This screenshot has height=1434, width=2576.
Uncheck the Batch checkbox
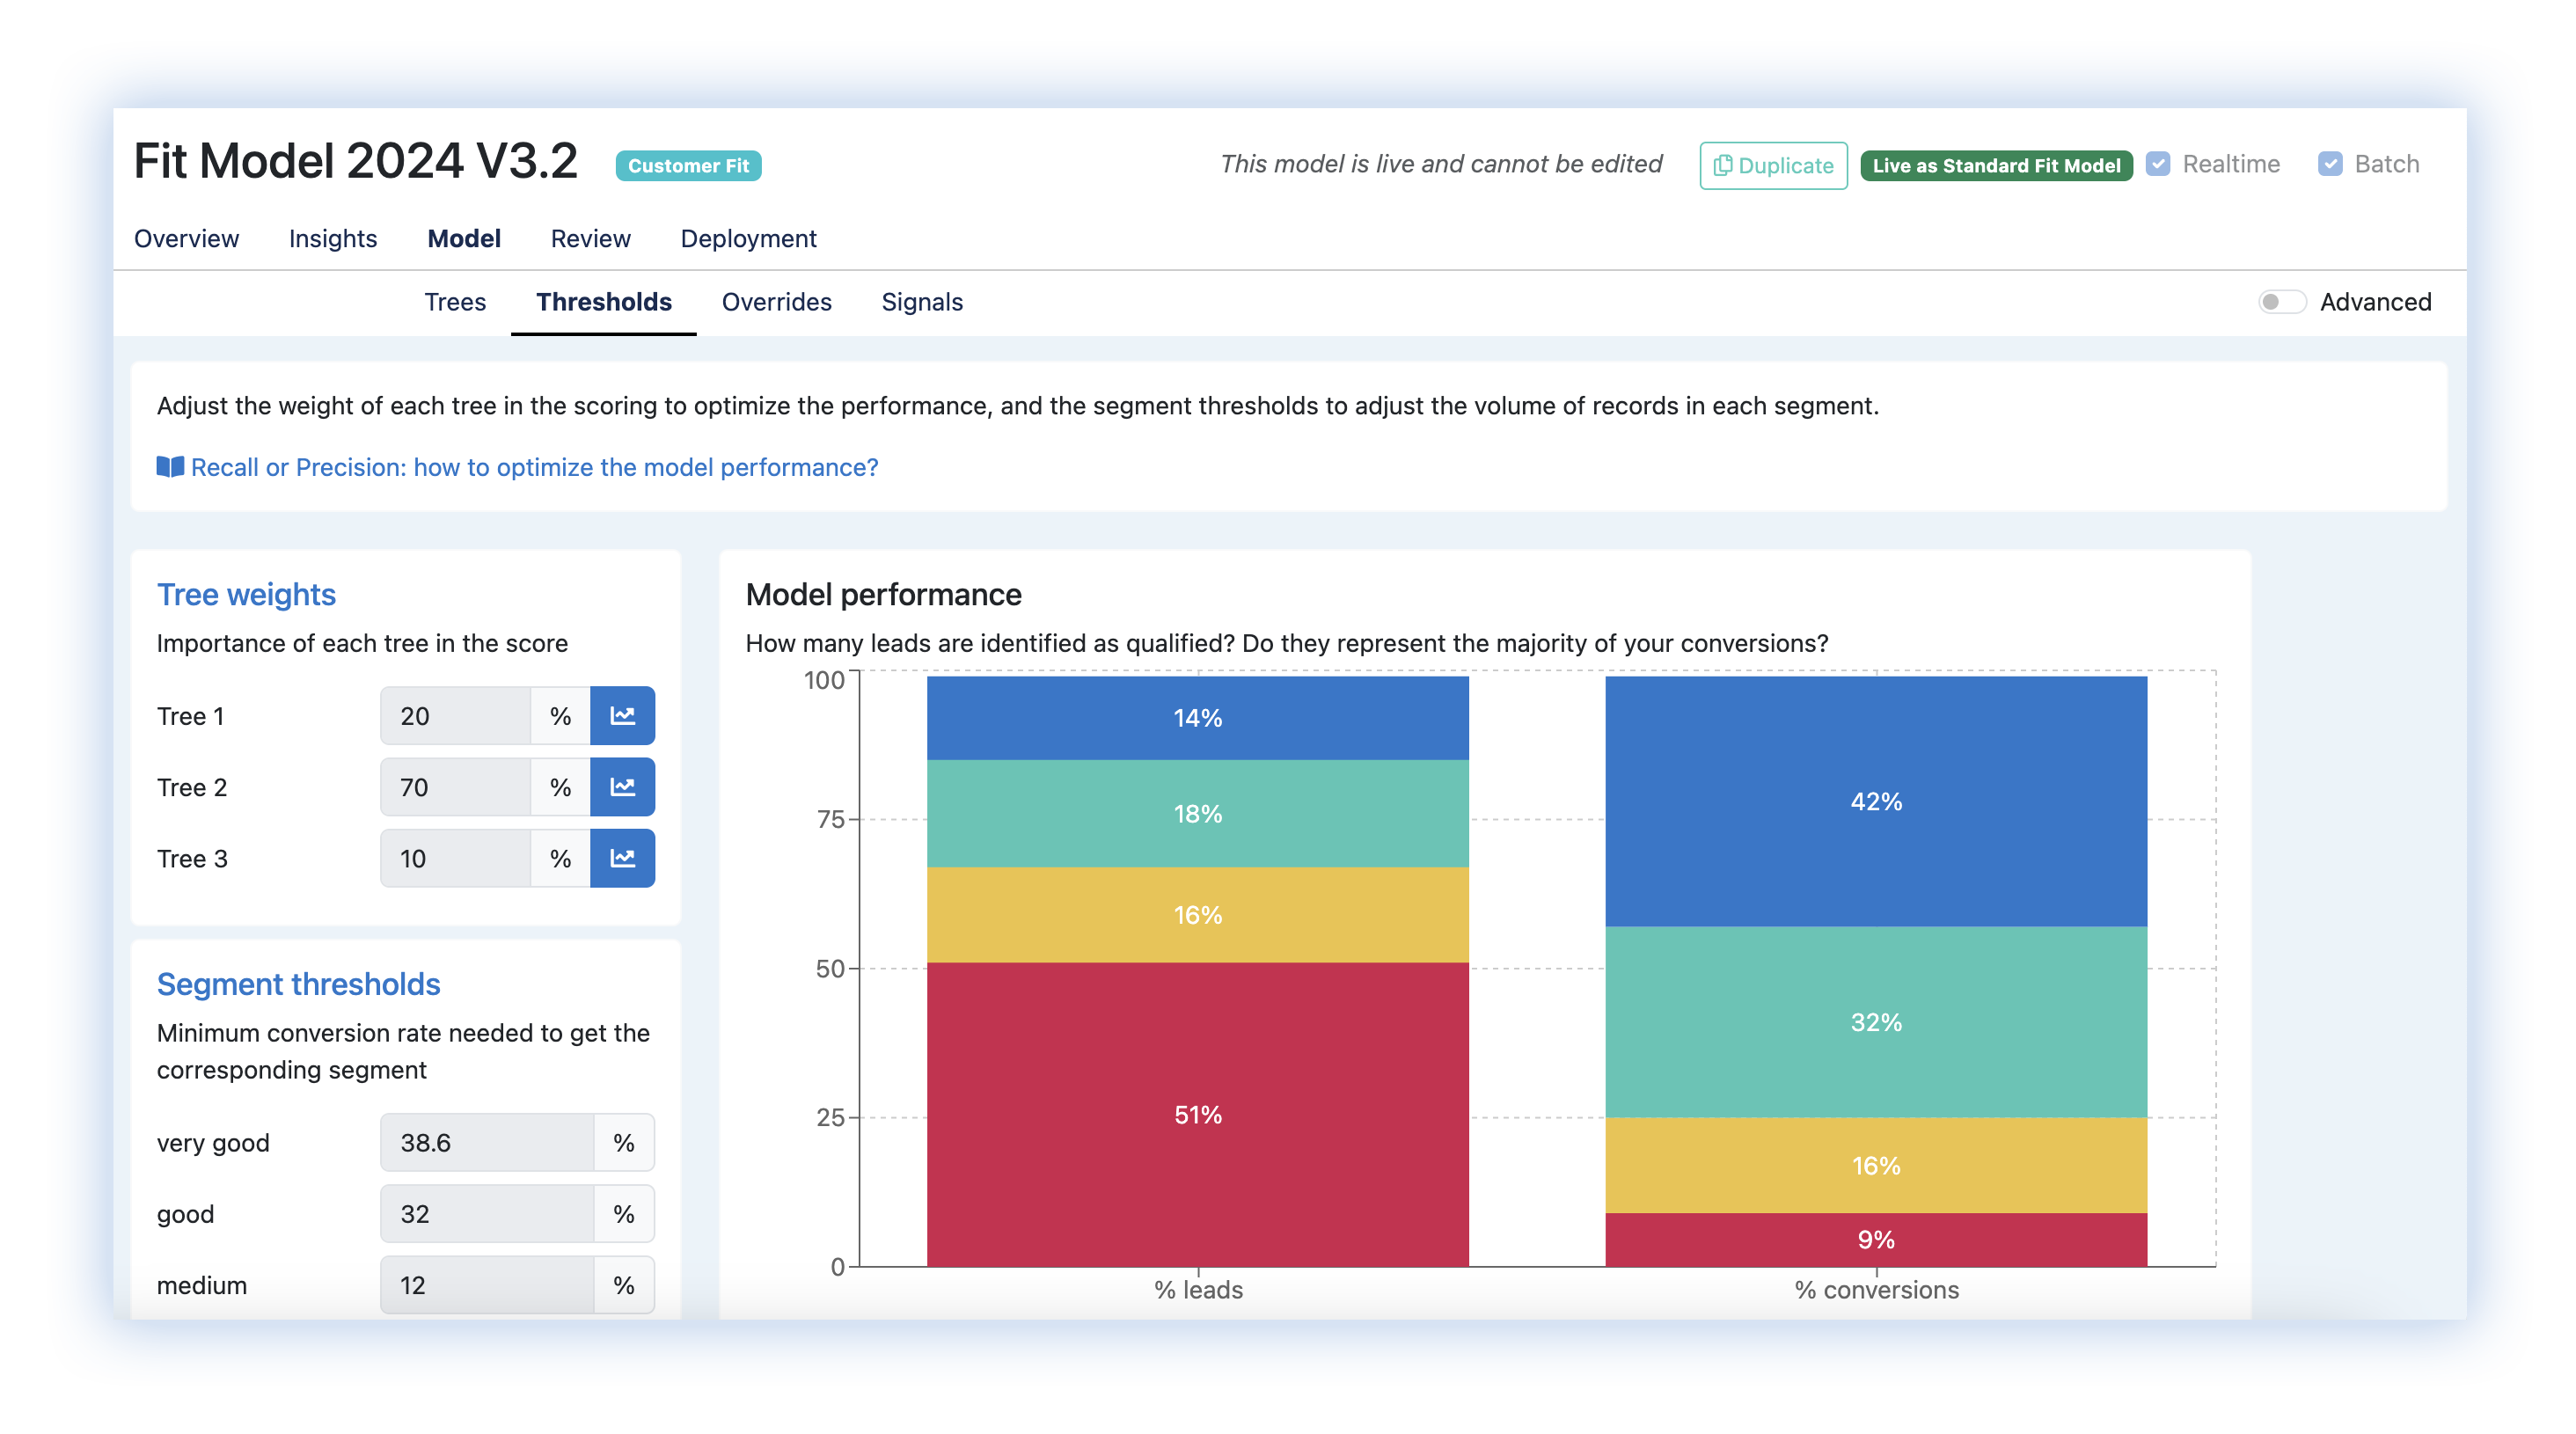coord(2330,164)
